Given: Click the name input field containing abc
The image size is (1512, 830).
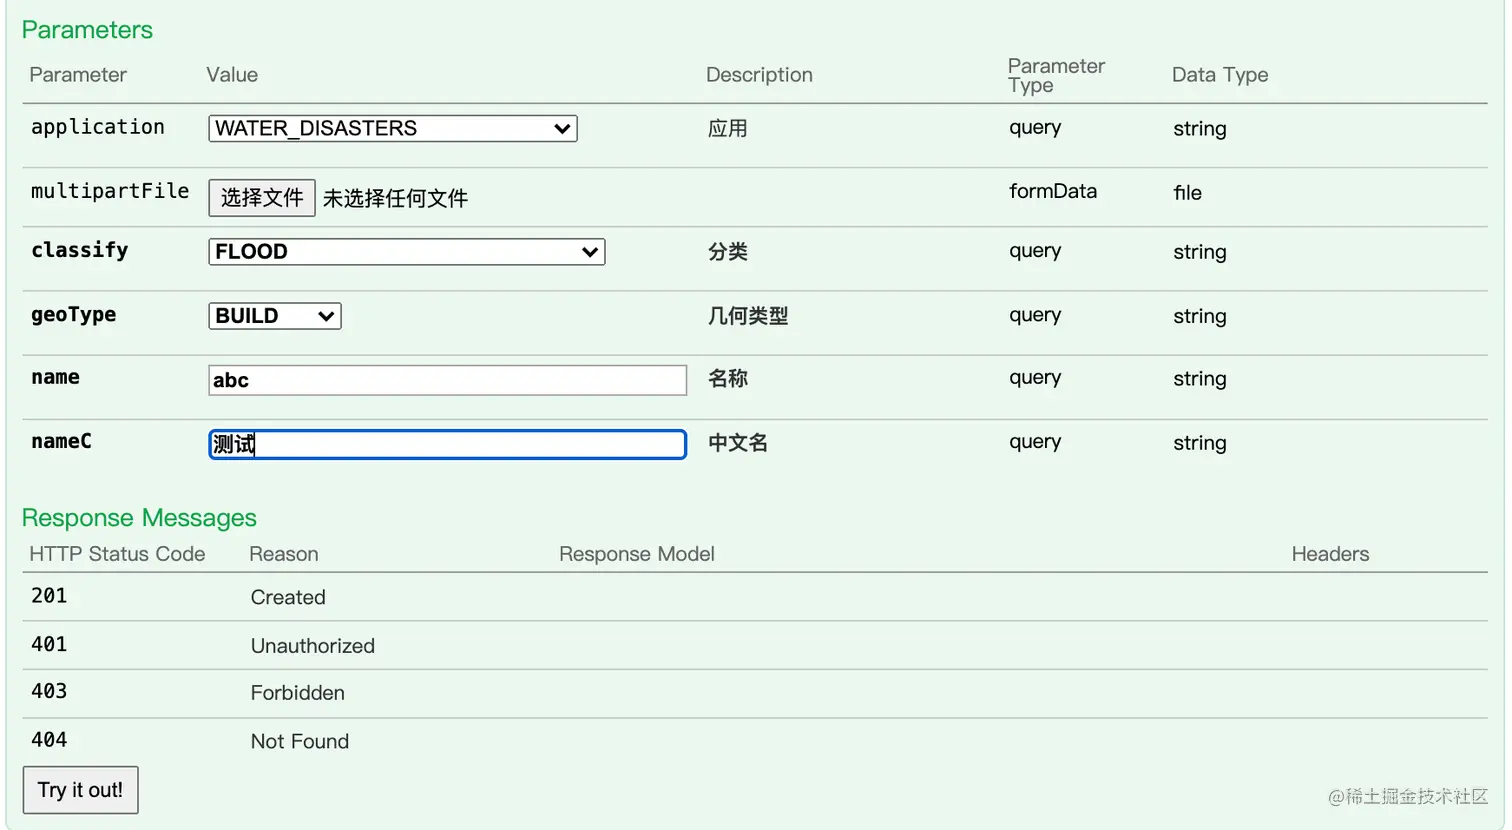Looking at the screenshot, I should (x=447, y=380).
